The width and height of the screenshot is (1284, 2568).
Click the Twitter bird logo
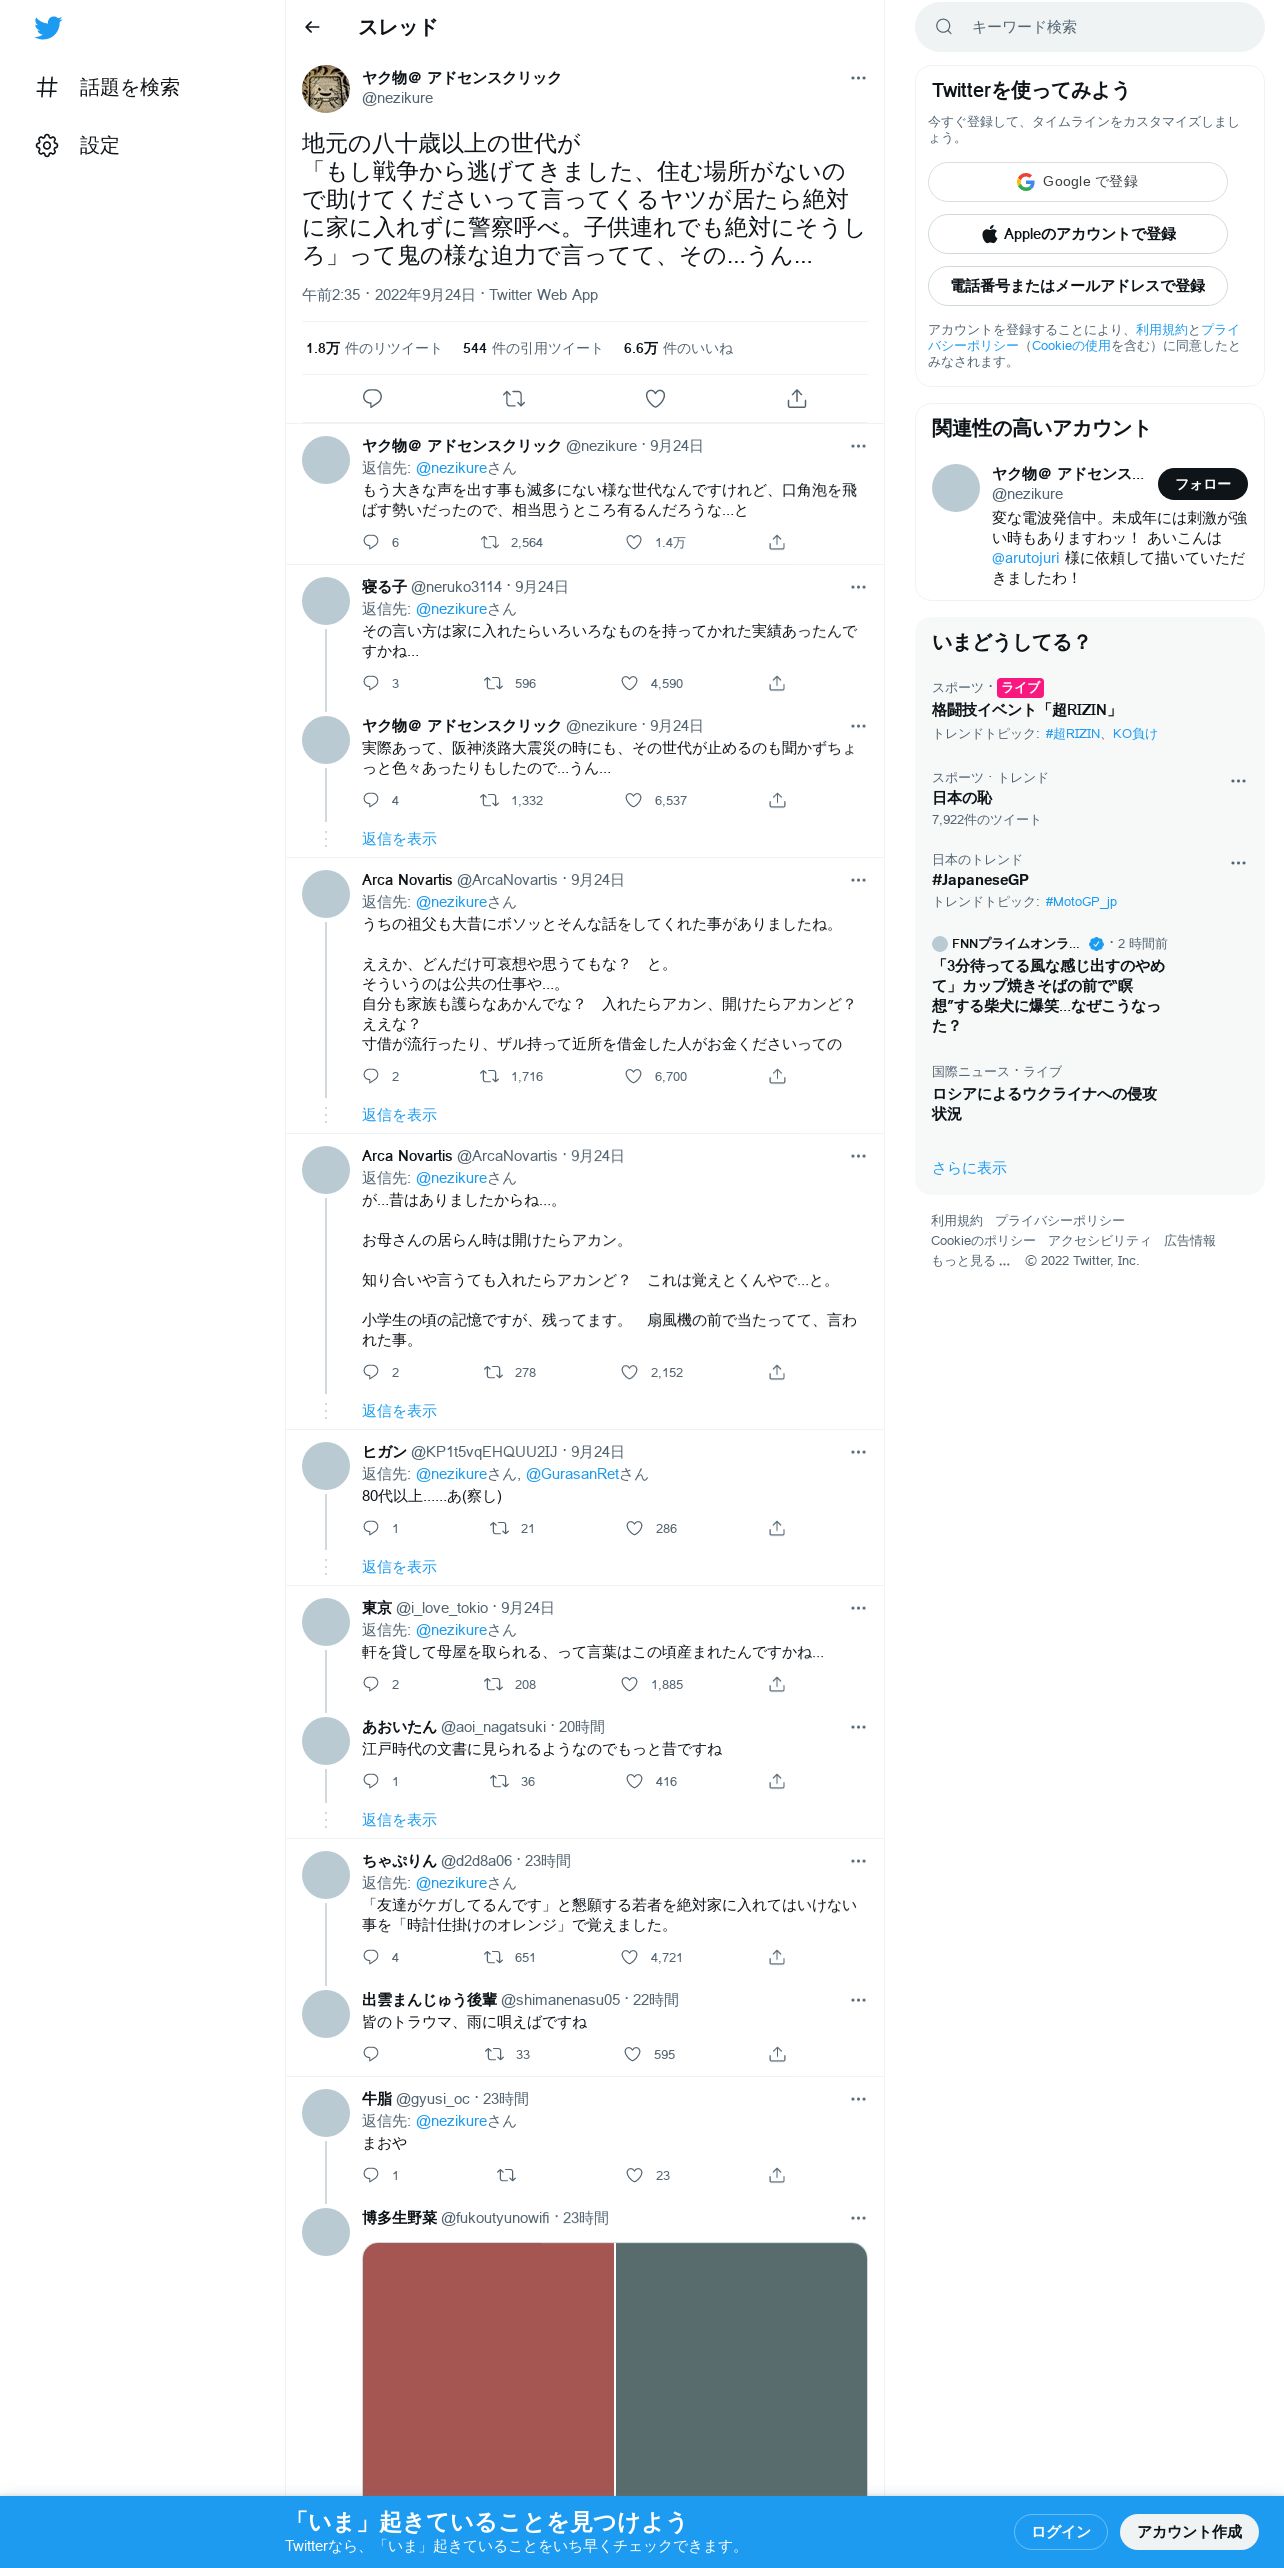click(48, 28)
